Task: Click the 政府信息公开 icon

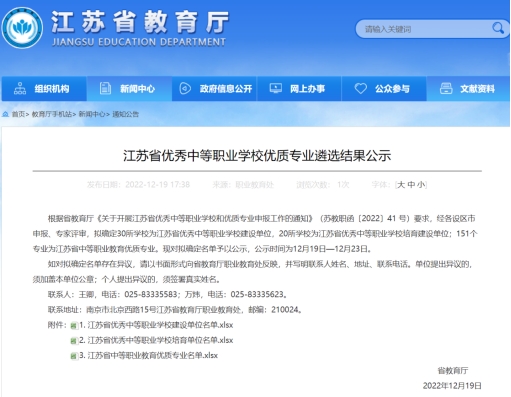Action: [185, 89]
